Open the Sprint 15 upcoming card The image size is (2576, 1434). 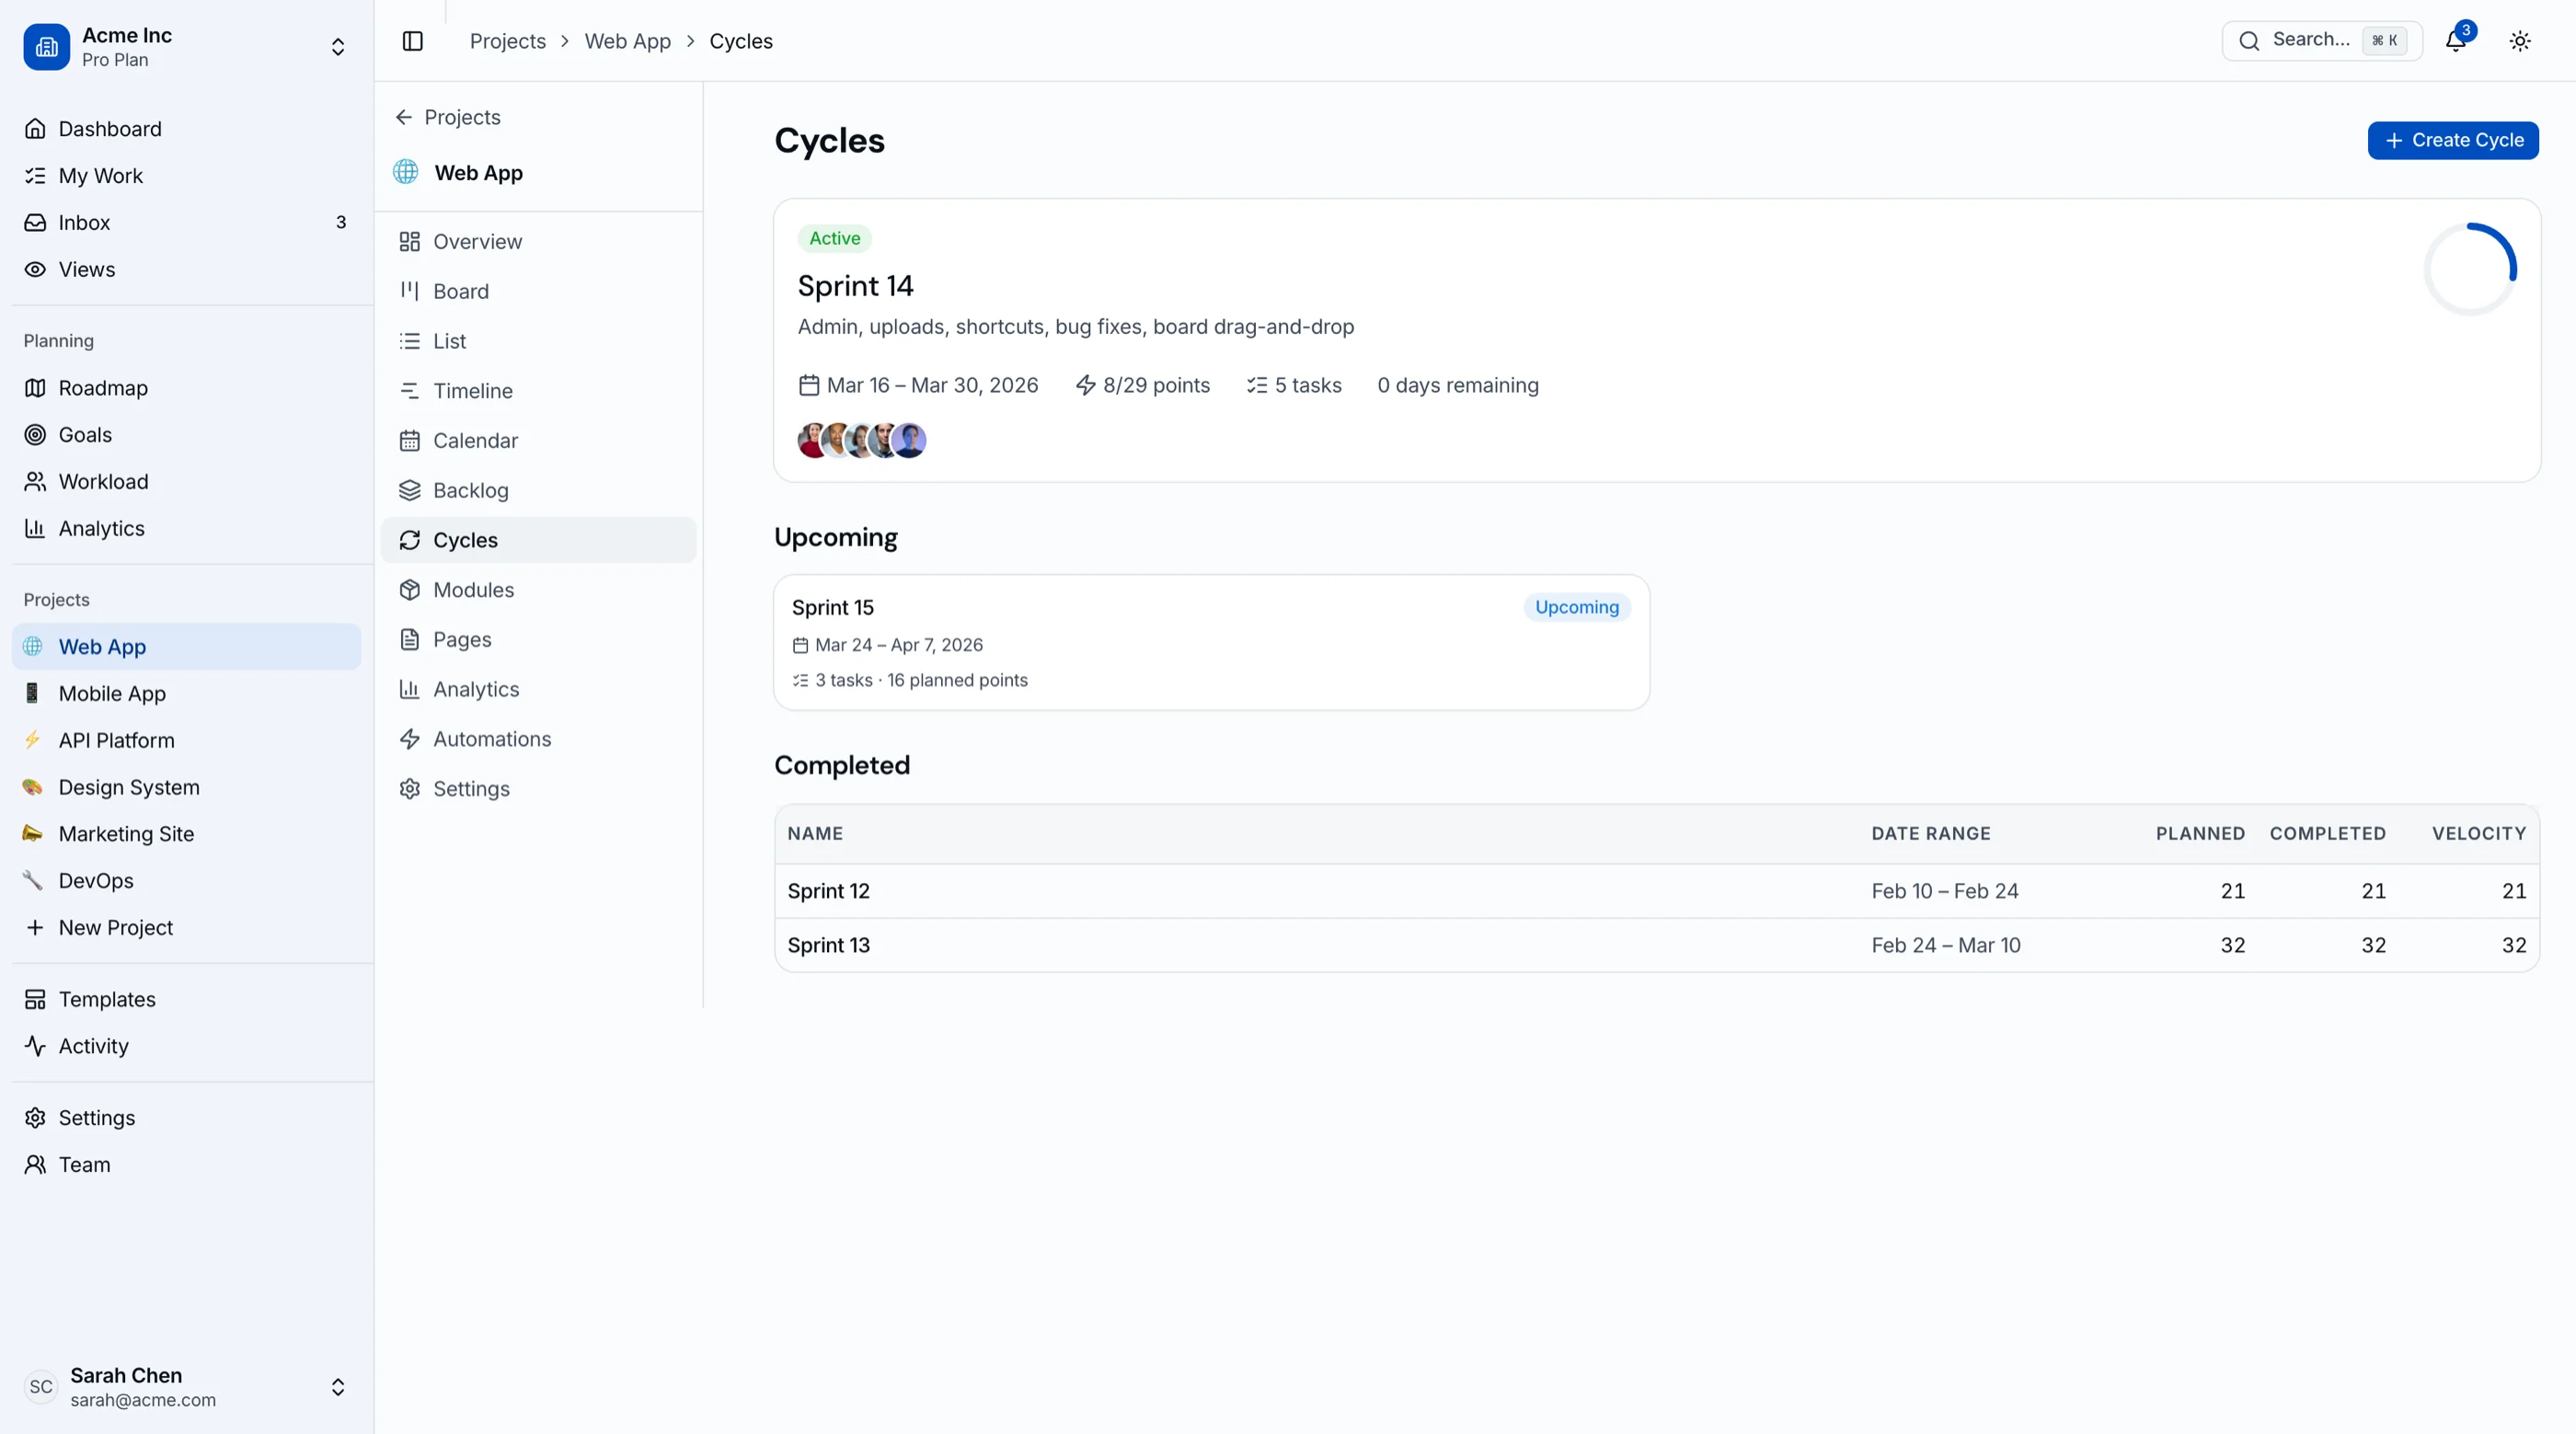click(x=1211, y=642)
